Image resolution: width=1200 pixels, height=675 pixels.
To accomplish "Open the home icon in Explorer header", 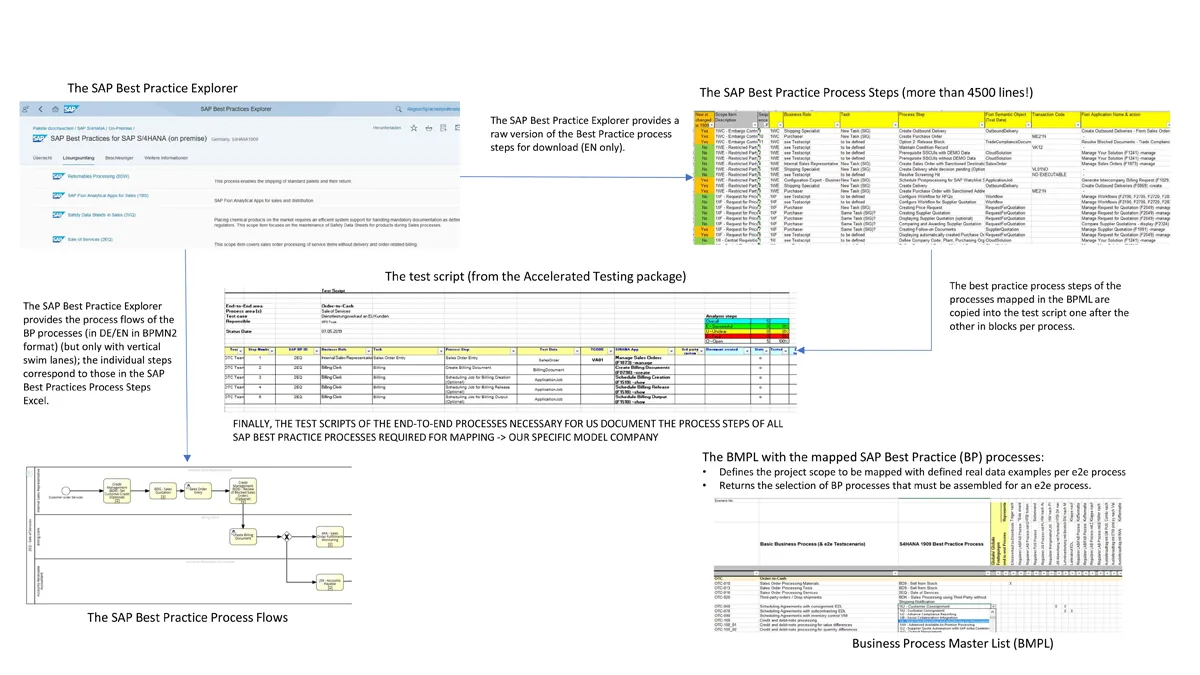I will (55, 109).
